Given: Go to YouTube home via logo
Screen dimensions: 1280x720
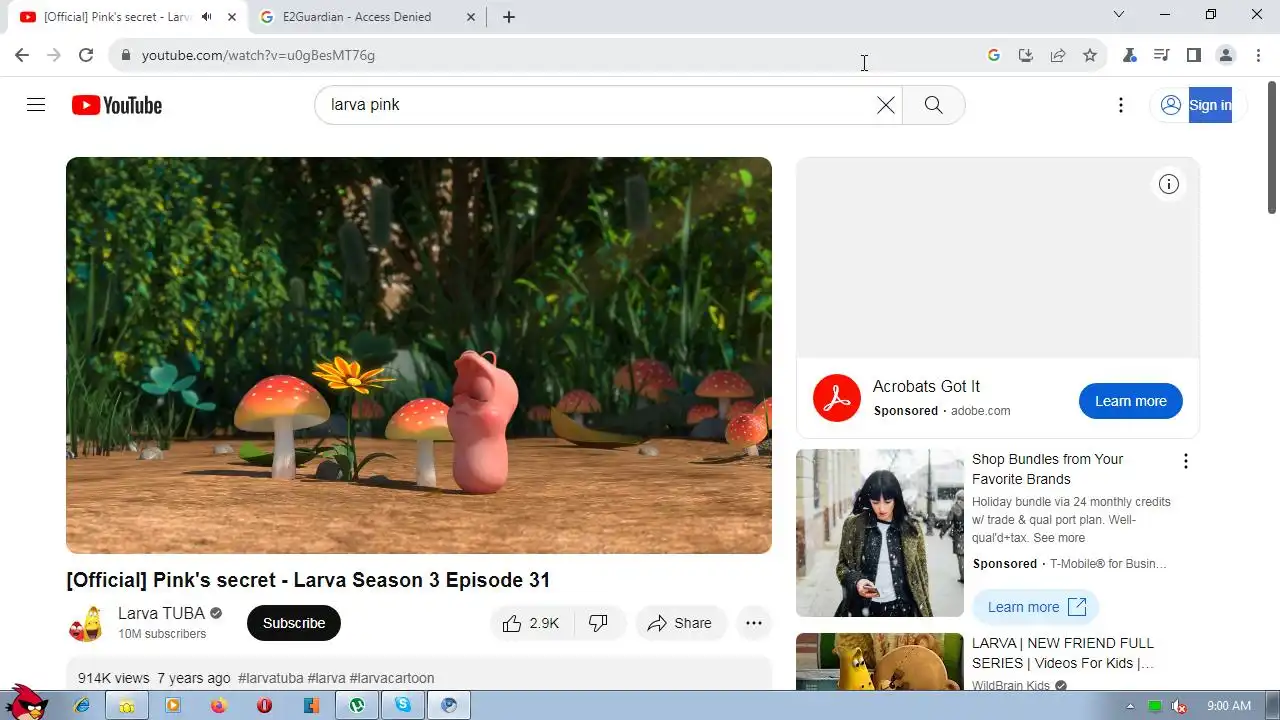Looking at the screenshot, I should [x=117, y=105].
